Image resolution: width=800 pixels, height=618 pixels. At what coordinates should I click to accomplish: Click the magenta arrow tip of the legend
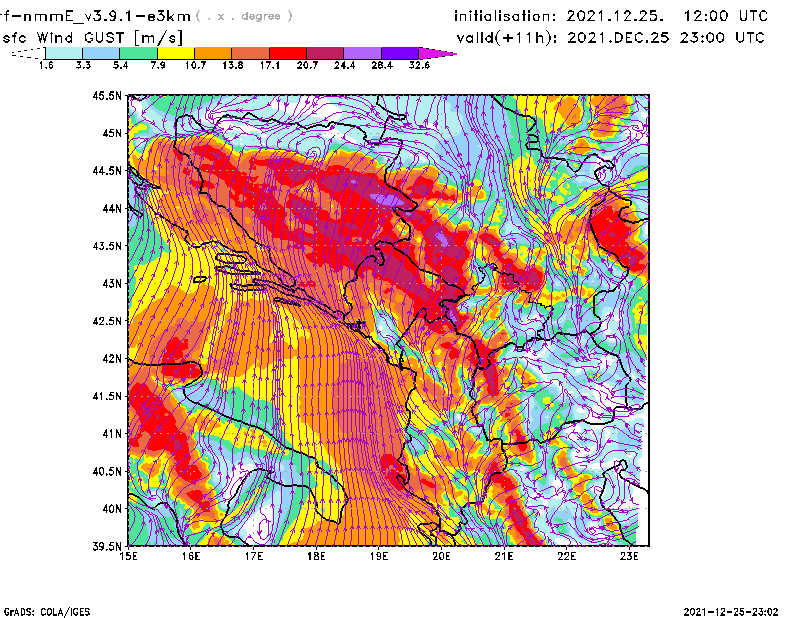coord(437,53)
